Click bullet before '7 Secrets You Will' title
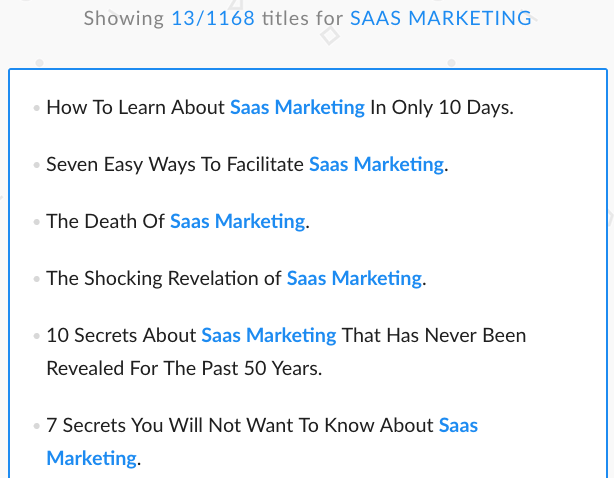 coord(37,426)
